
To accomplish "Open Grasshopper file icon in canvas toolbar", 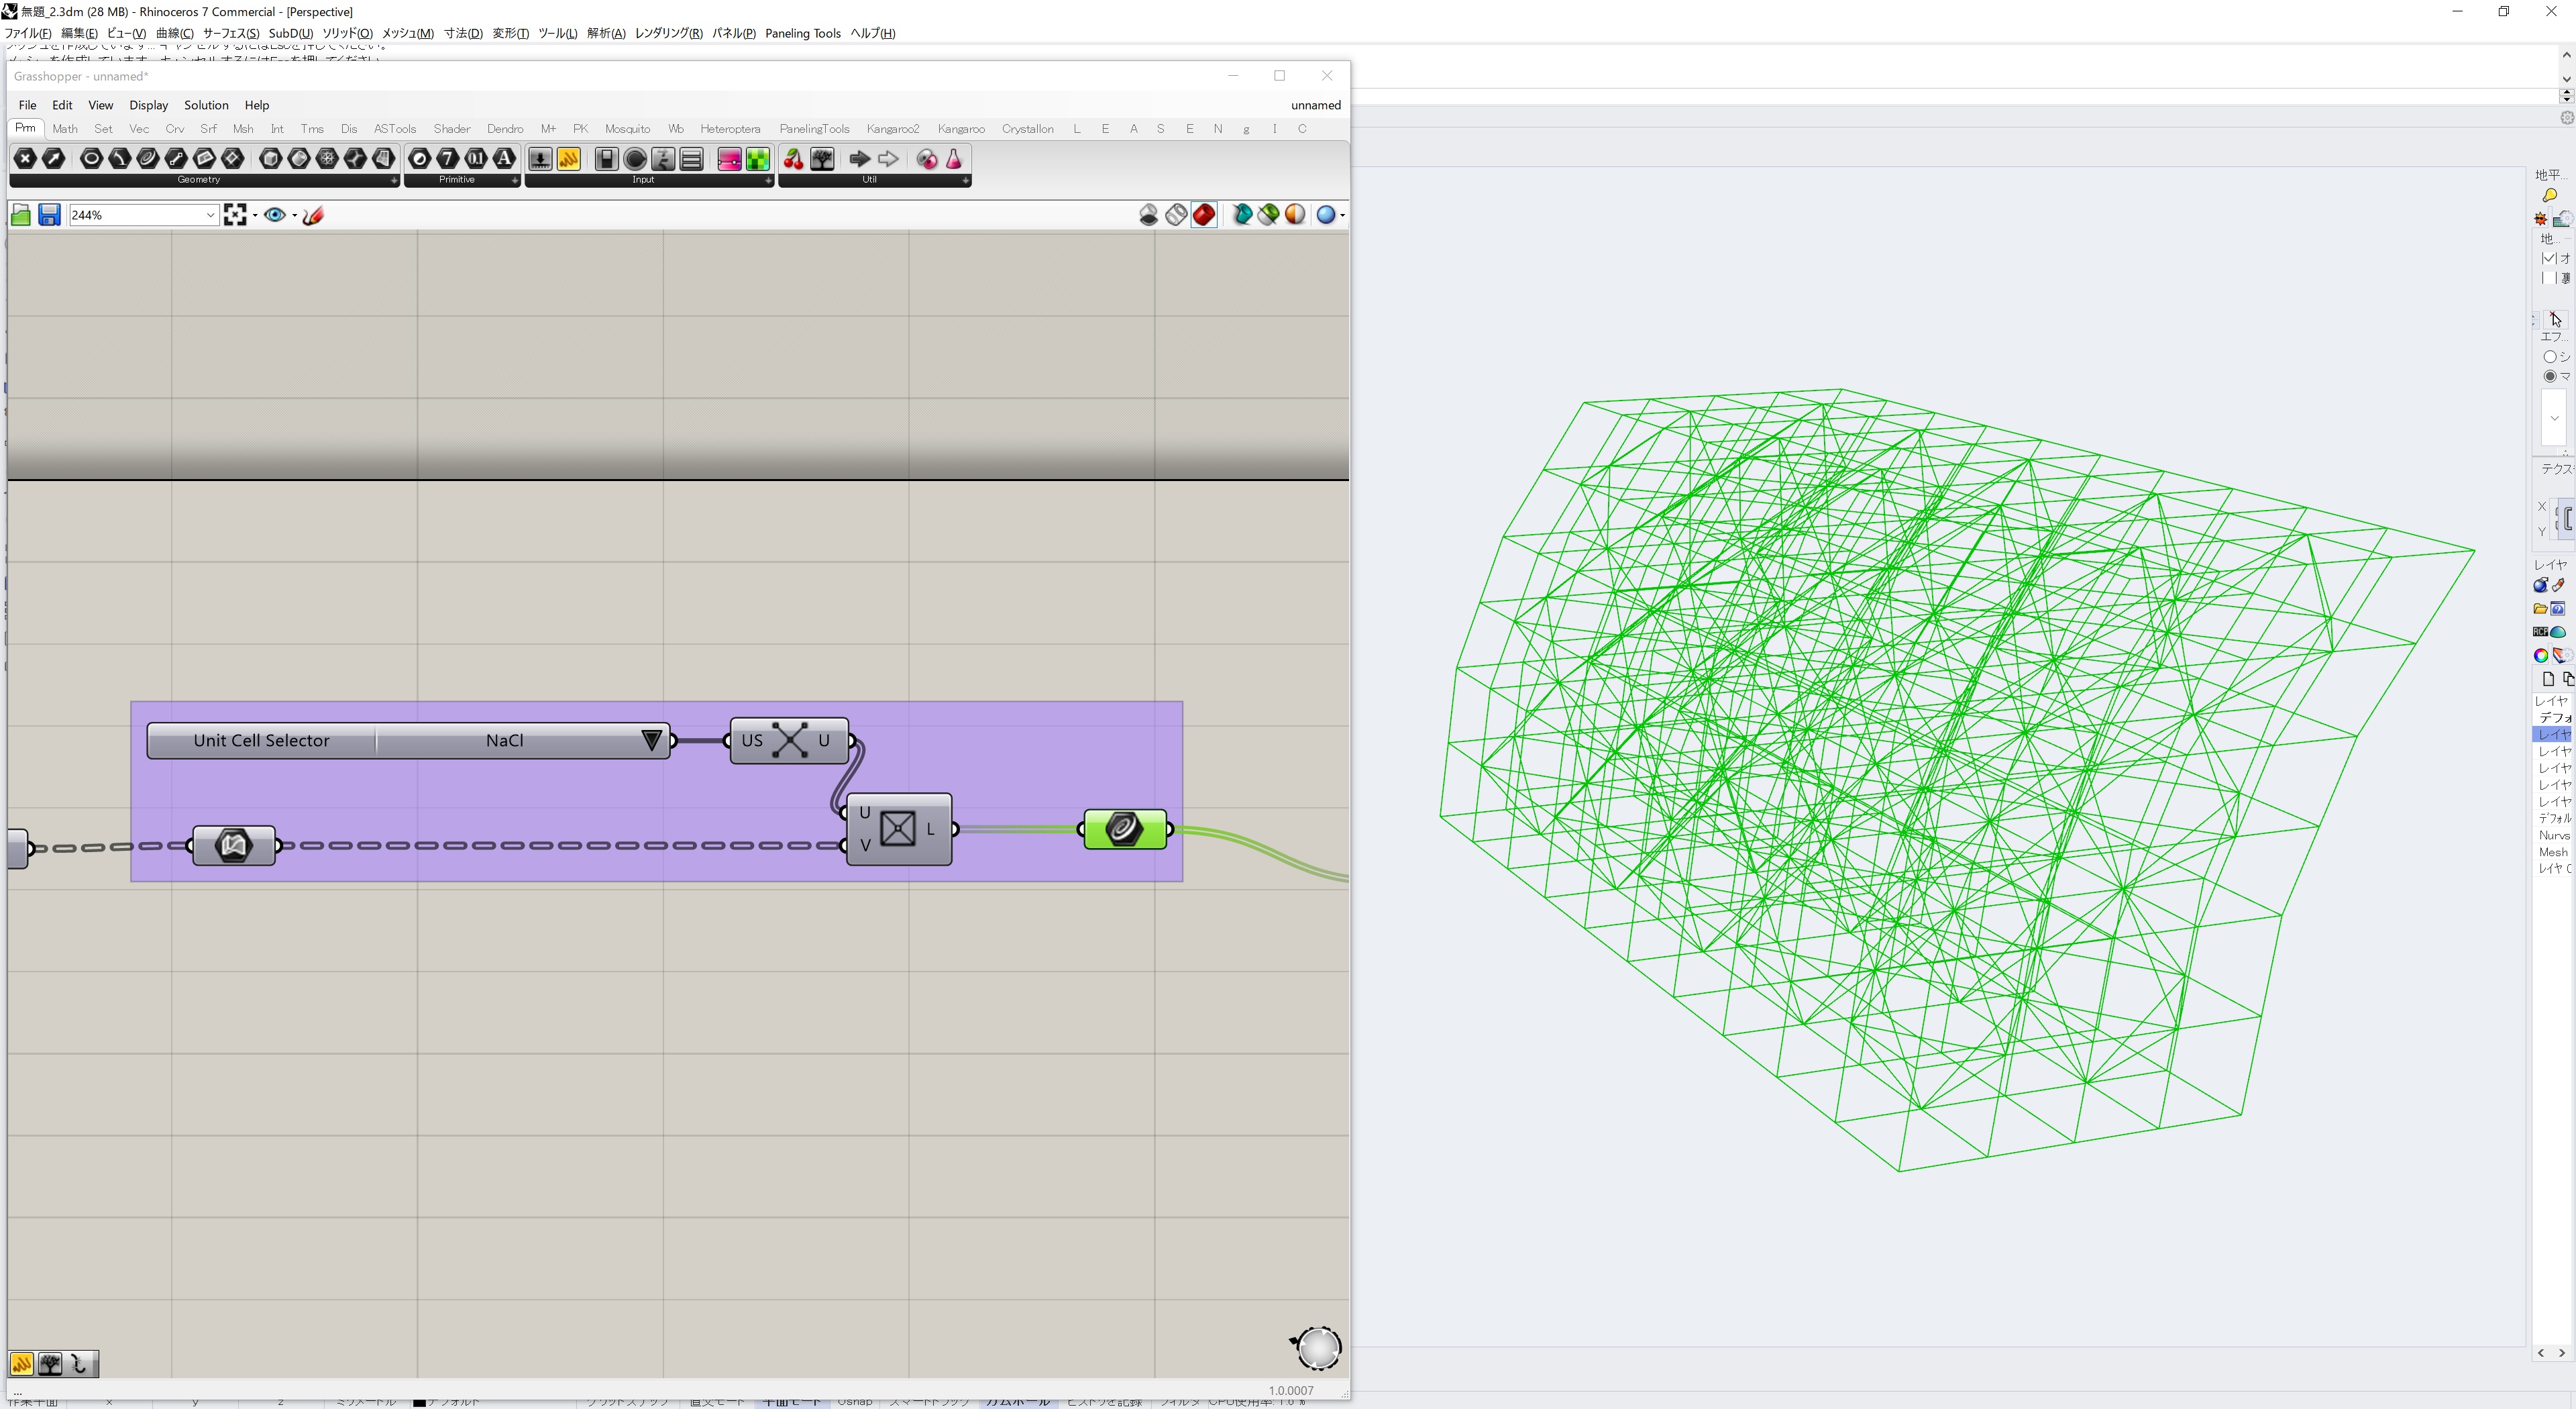I will [20, 215].
